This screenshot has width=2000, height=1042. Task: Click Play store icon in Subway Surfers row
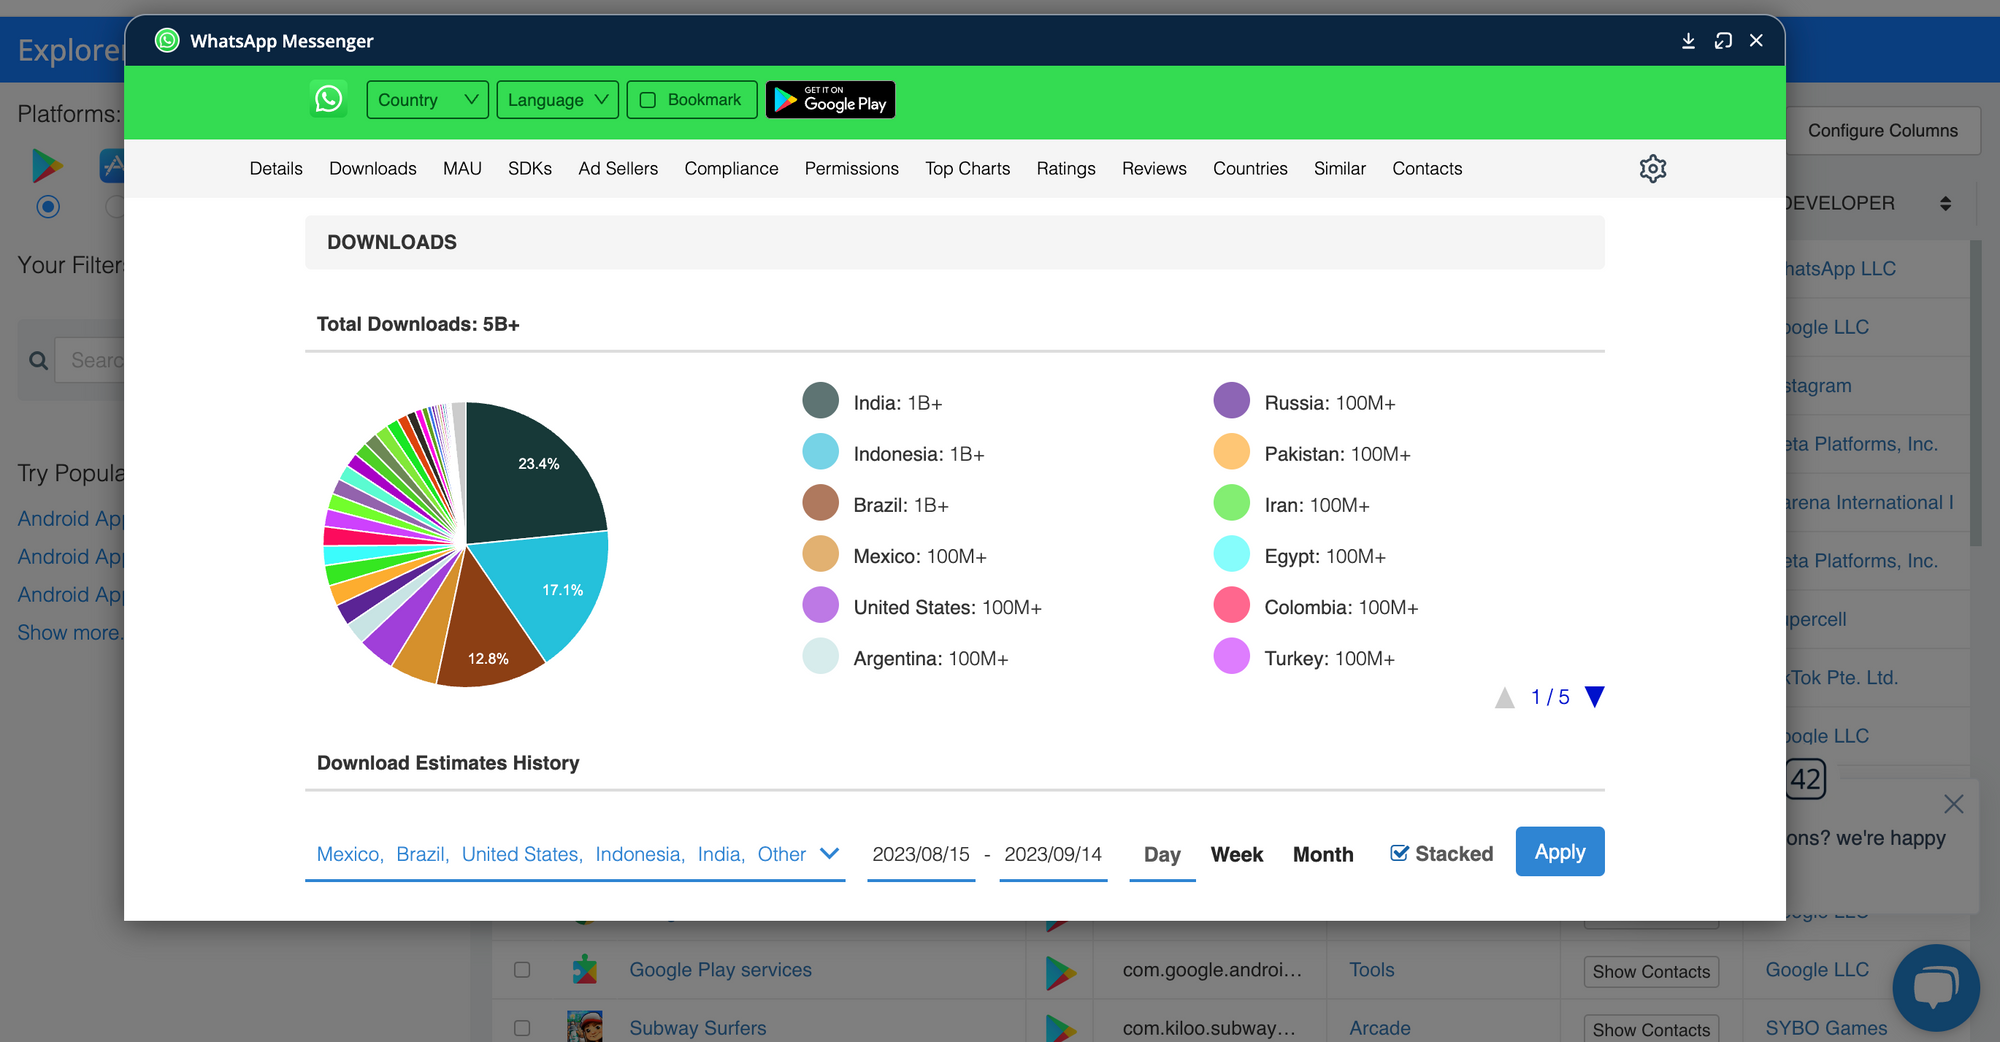click(1060, 1028)
